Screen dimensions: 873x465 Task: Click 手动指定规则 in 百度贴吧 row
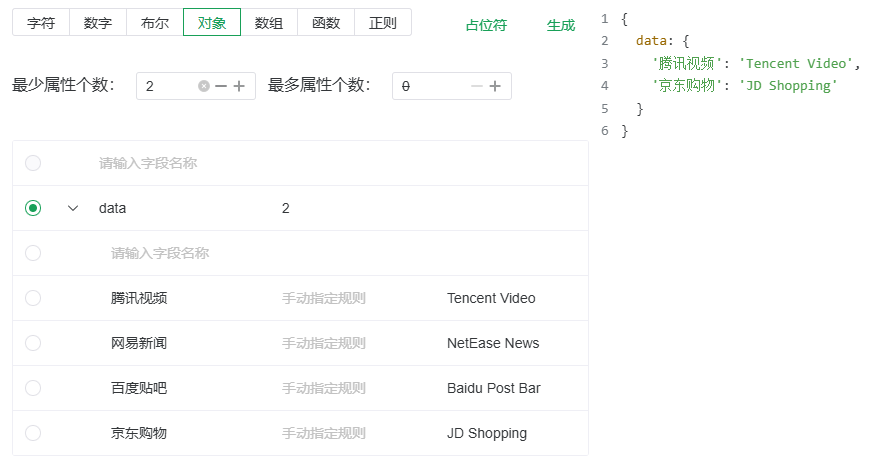[323, 388]
